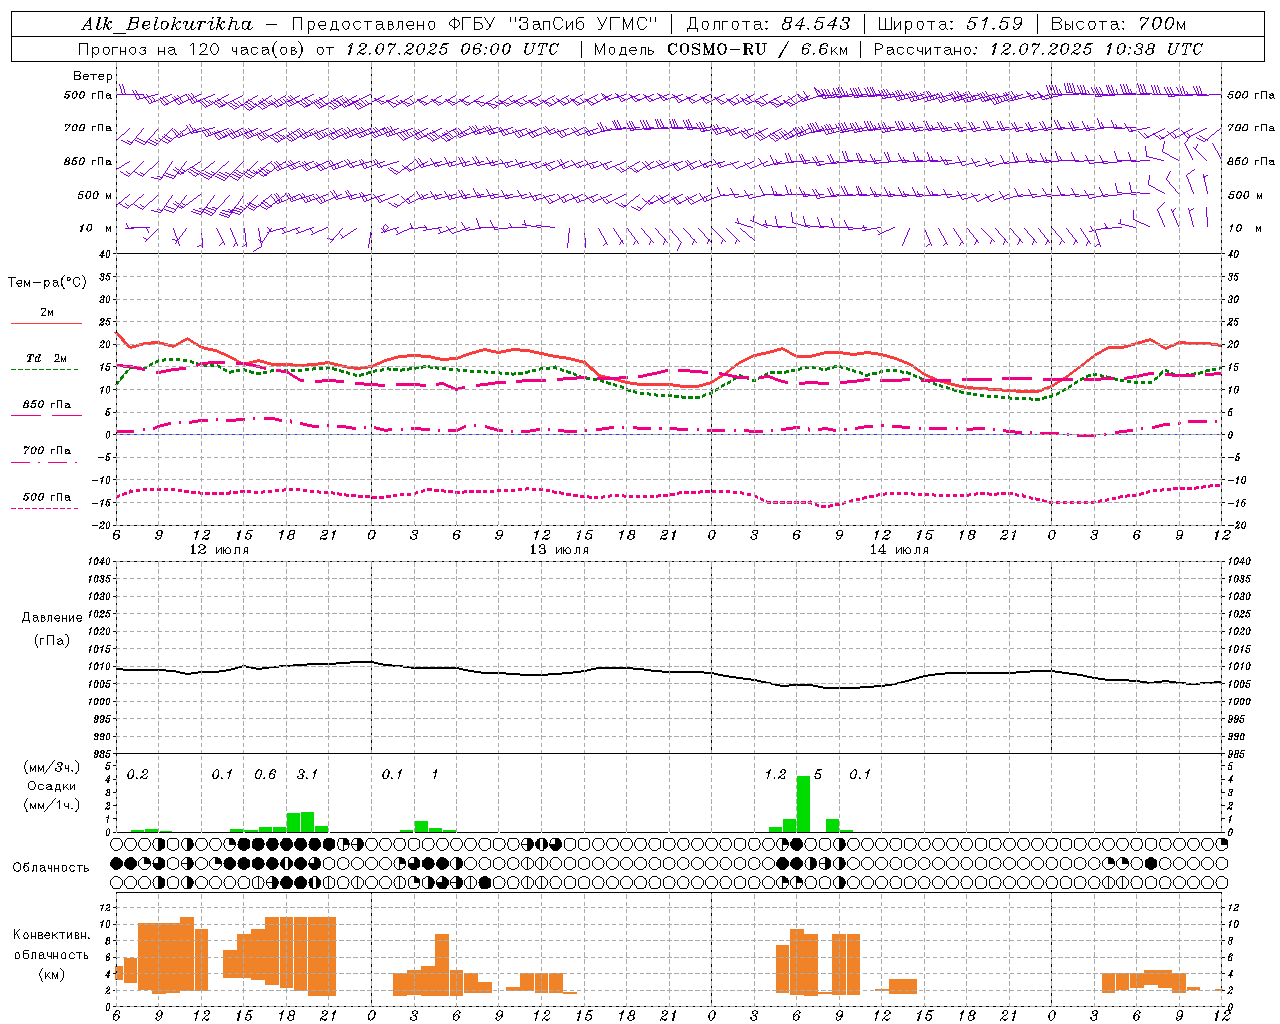Click the 0.2 precipitation total
1280x1024 pixels.
coord(138,775)
